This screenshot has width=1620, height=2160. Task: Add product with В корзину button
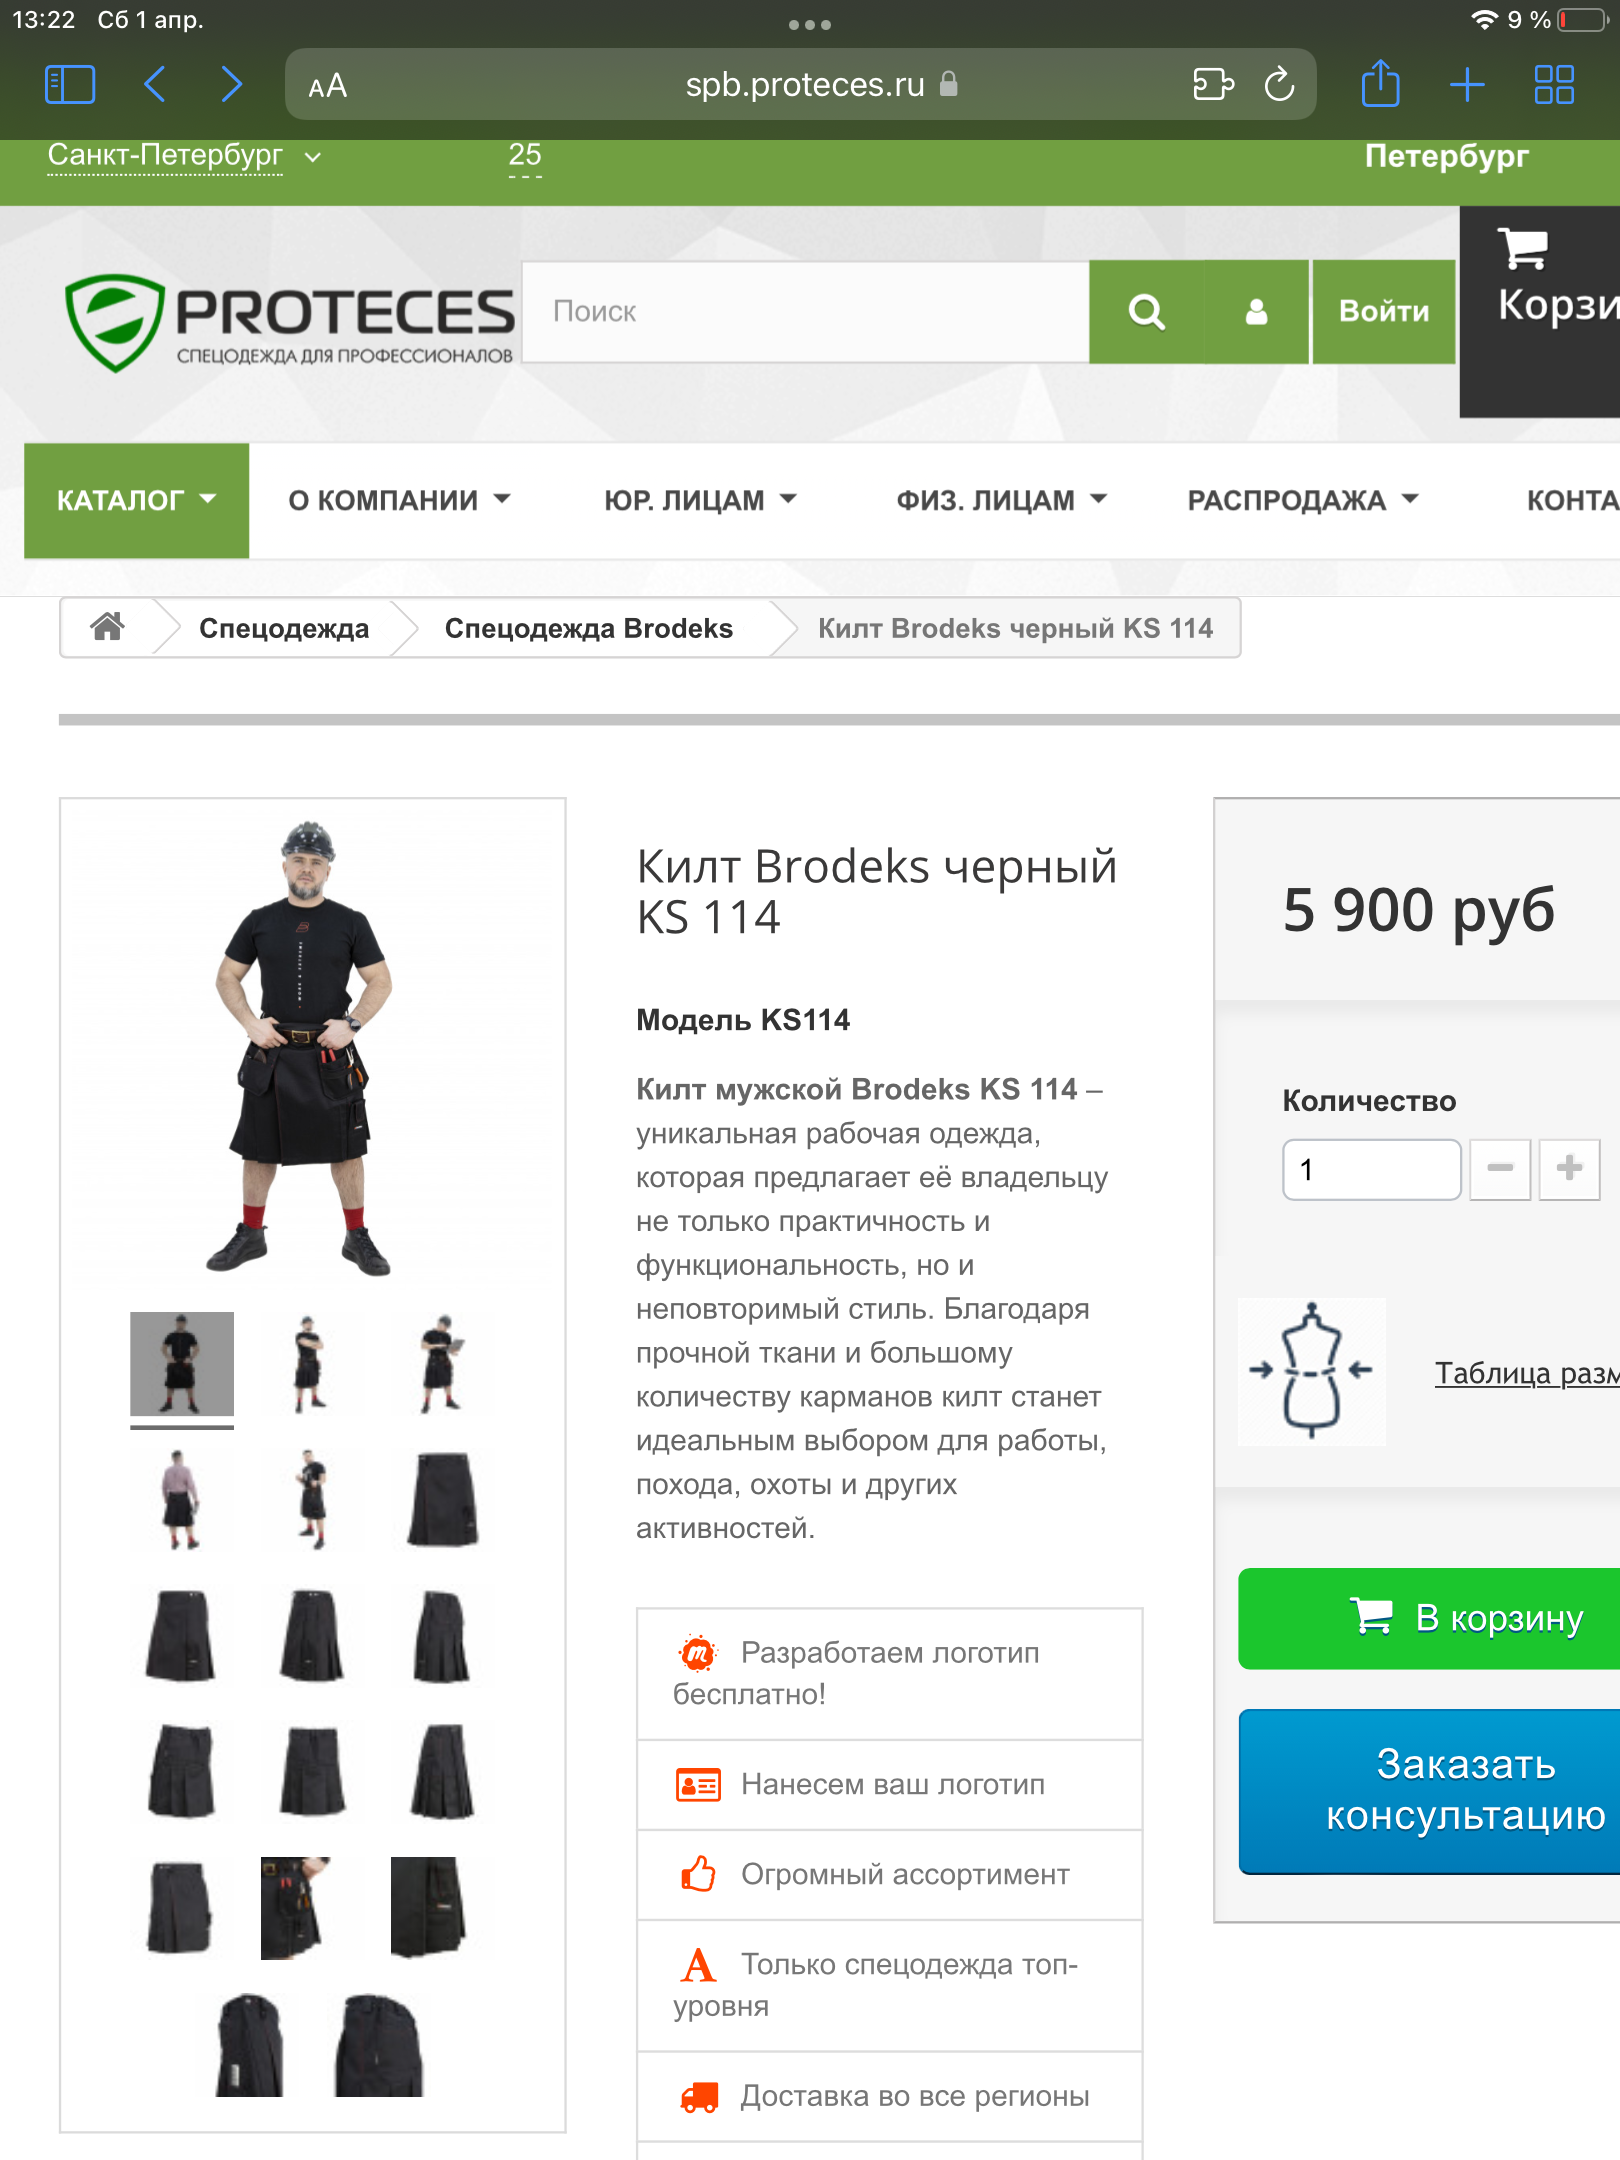(1429, 1618)
